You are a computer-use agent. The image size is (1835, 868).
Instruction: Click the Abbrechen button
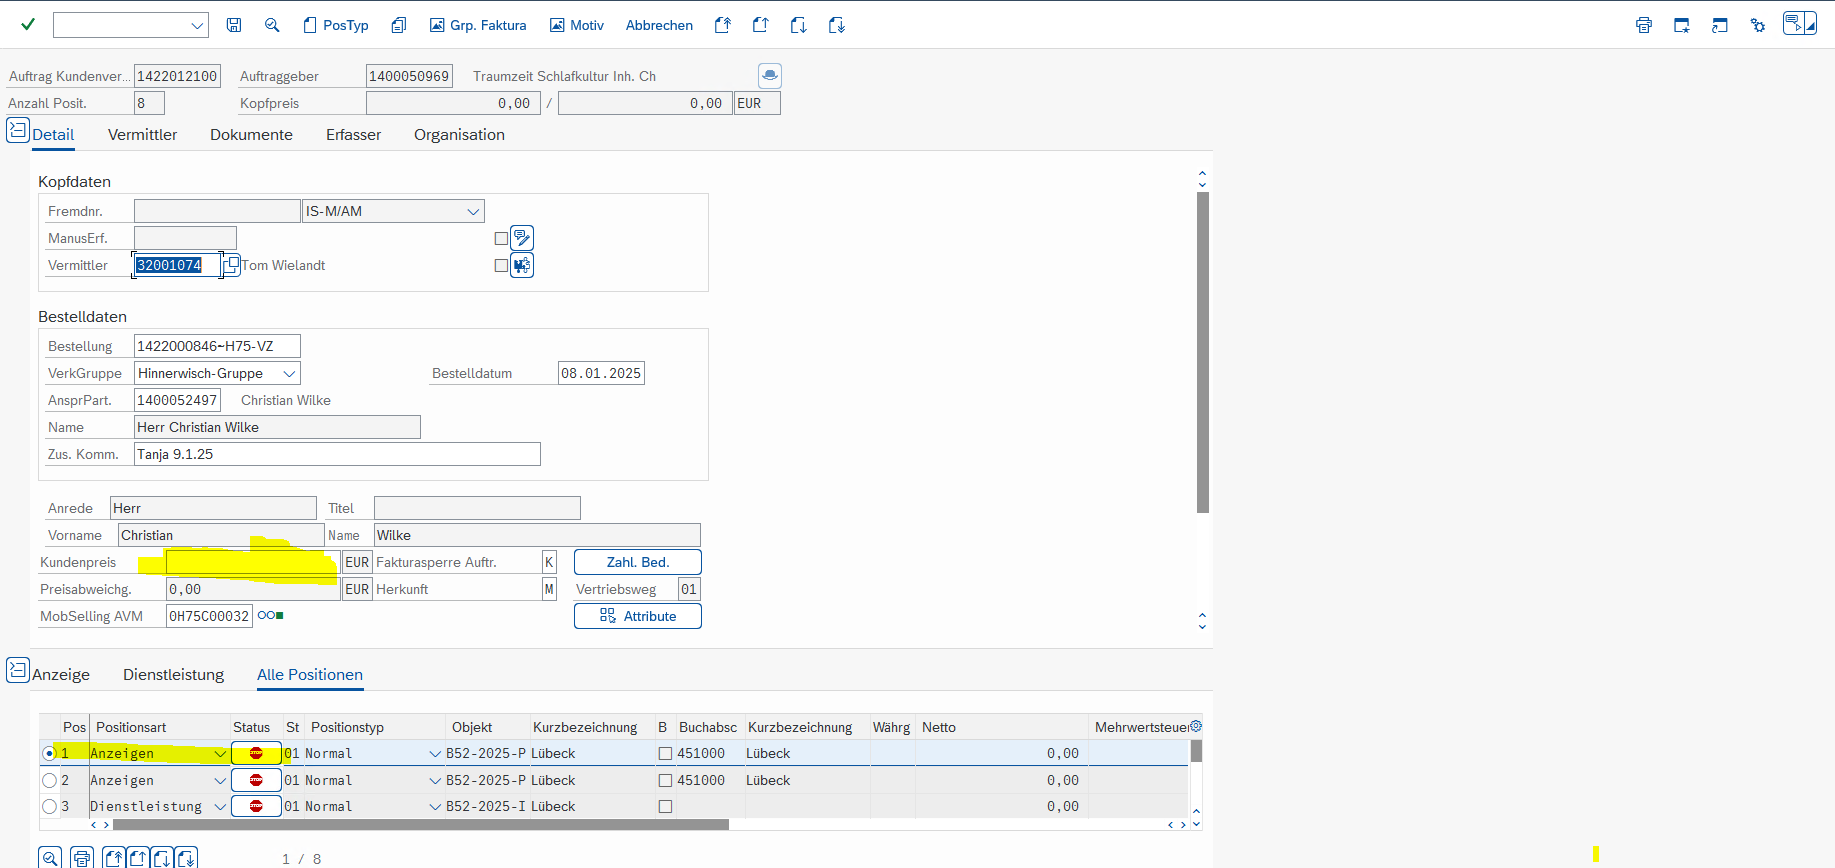[659, 25]
